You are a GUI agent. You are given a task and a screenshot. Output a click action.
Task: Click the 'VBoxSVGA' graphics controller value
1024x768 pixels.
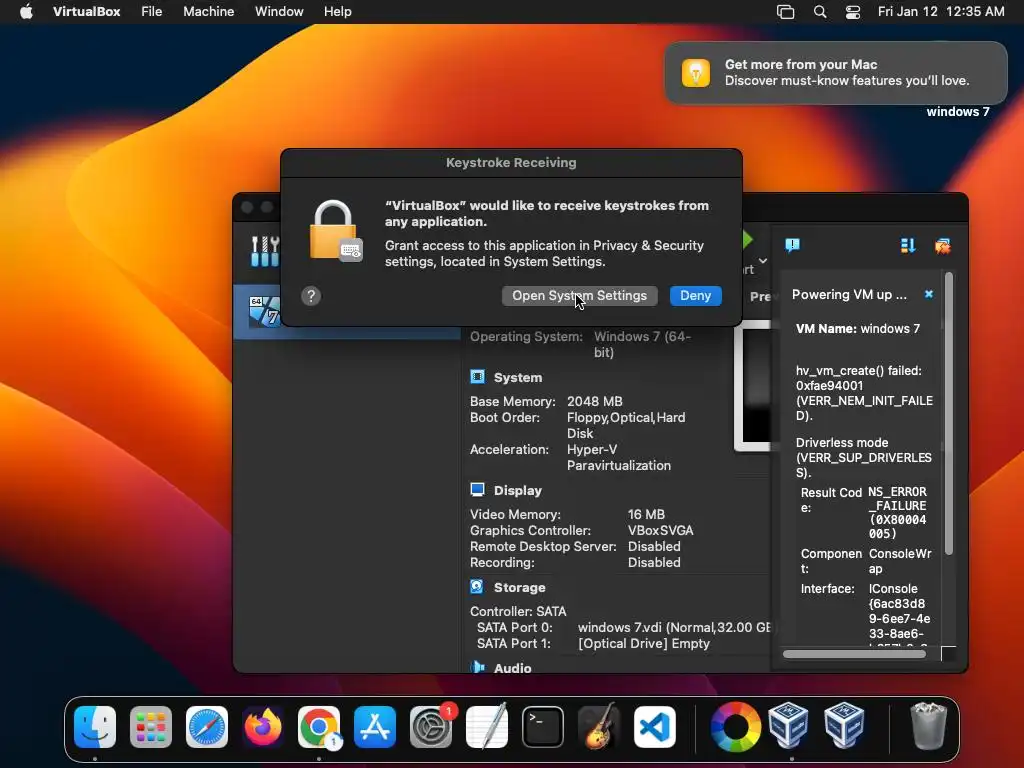point(660,530)
